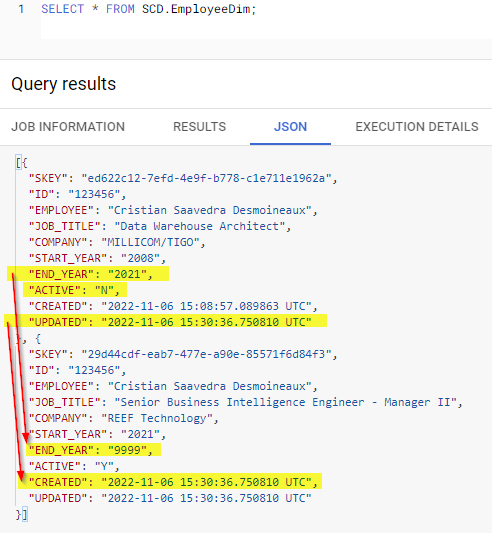Click CREATED timestamp 15:08:57.089863 UTC

206,306
